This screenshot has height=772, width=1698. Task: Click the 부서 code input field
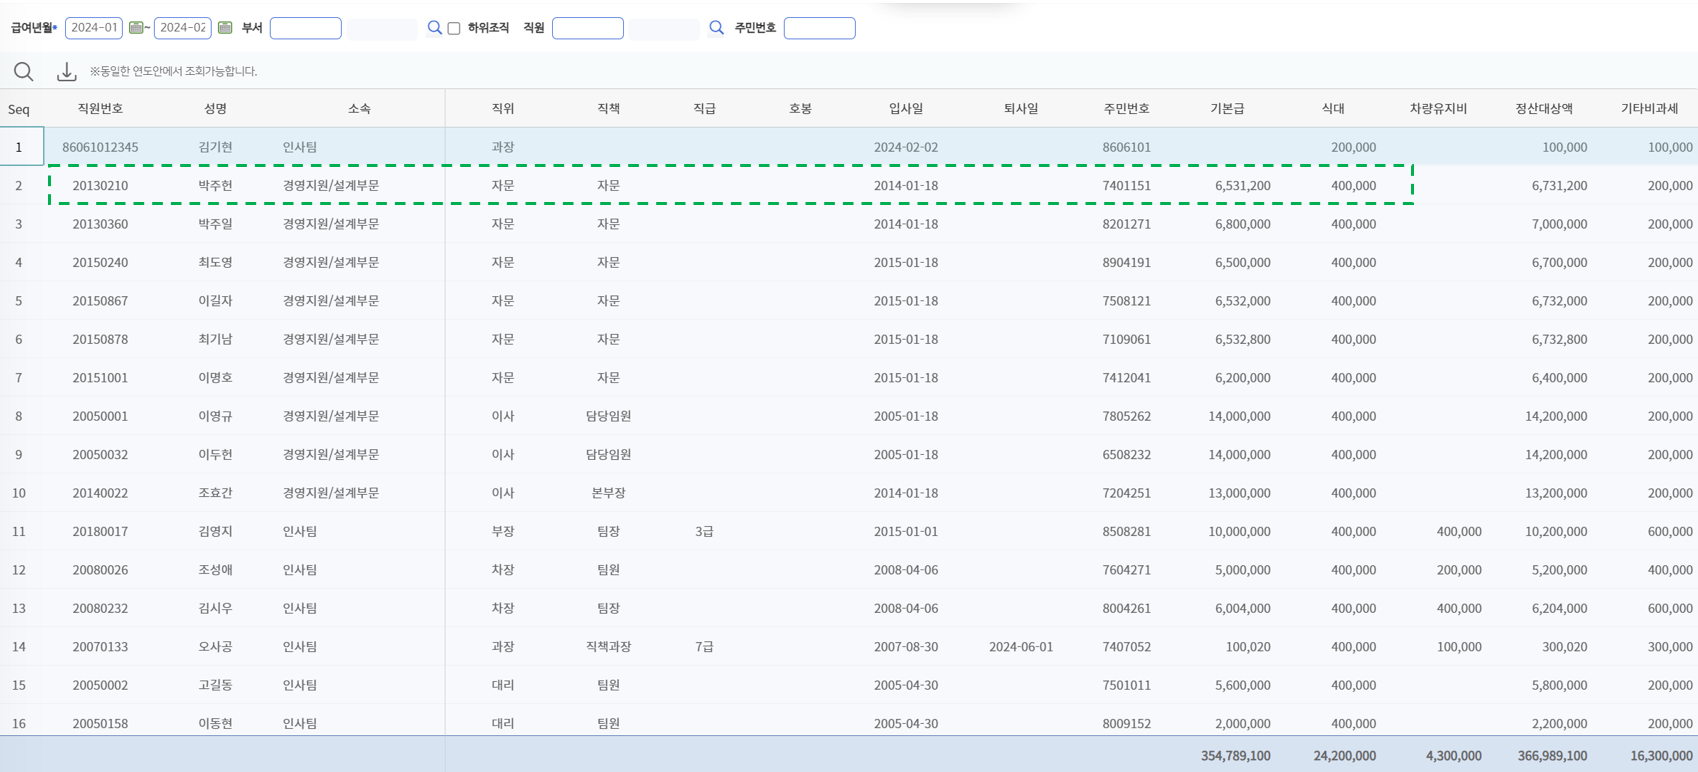pos(306,28)
